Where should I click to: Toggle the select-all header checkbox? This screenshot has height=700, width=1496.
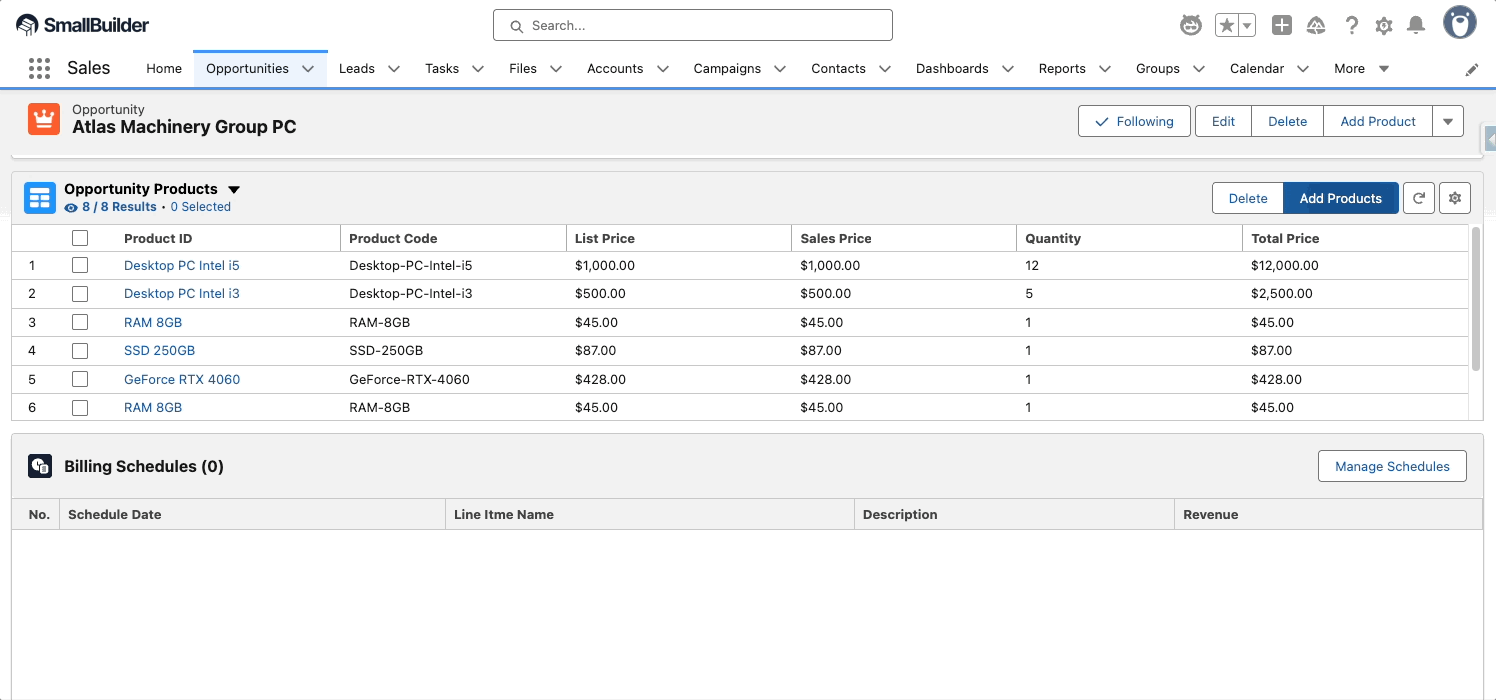[80, 238]
